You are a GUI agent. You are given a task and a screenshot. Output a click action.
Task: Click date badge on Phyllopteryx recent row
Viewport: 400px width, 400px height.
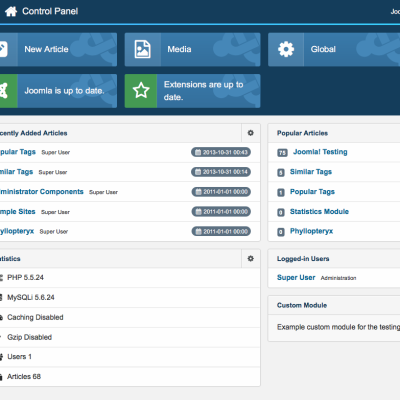click(x=221, y=231)
